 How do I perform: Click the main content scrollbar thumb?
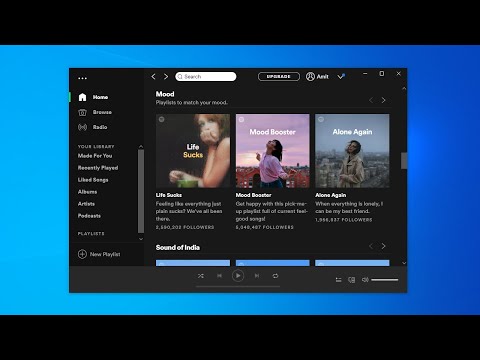[x=404, y=161]
